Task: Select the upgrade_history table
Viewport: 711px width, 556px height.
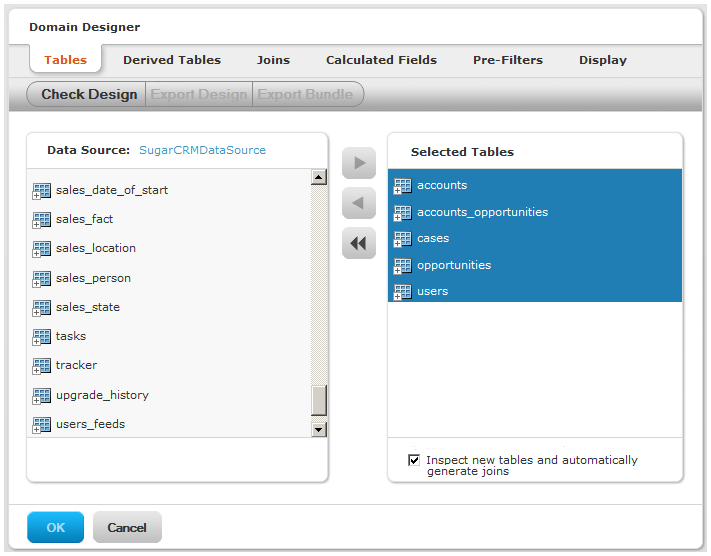Action: pos(102,395)
